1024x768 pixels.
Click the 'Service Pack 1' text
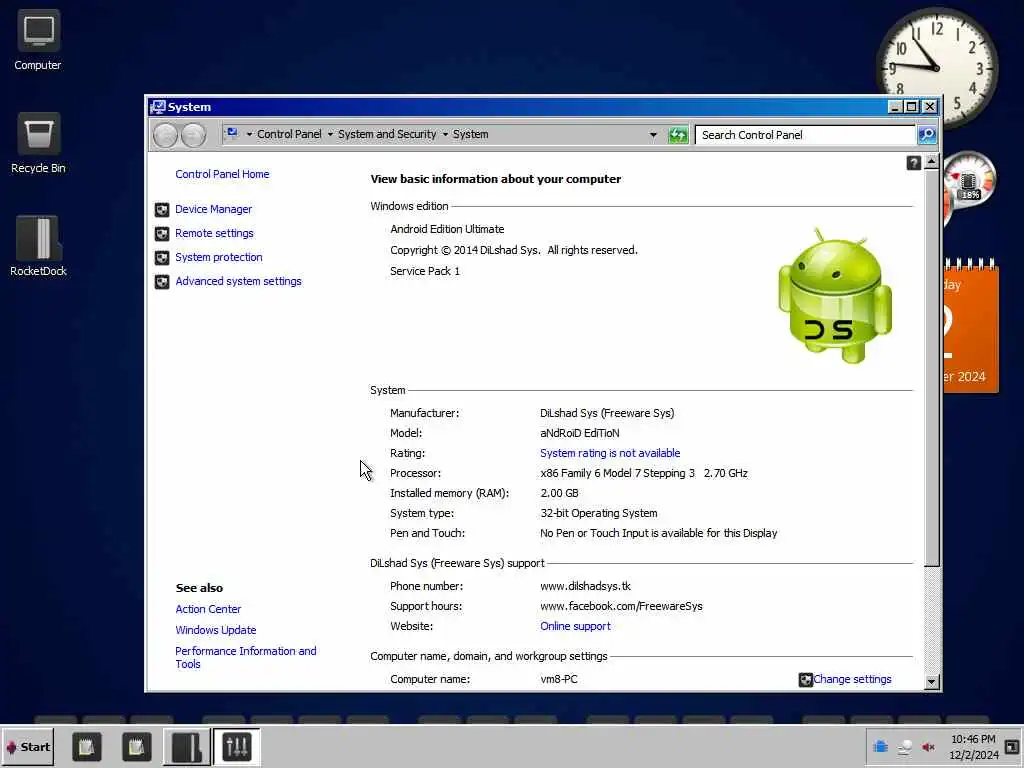(425, 271)
